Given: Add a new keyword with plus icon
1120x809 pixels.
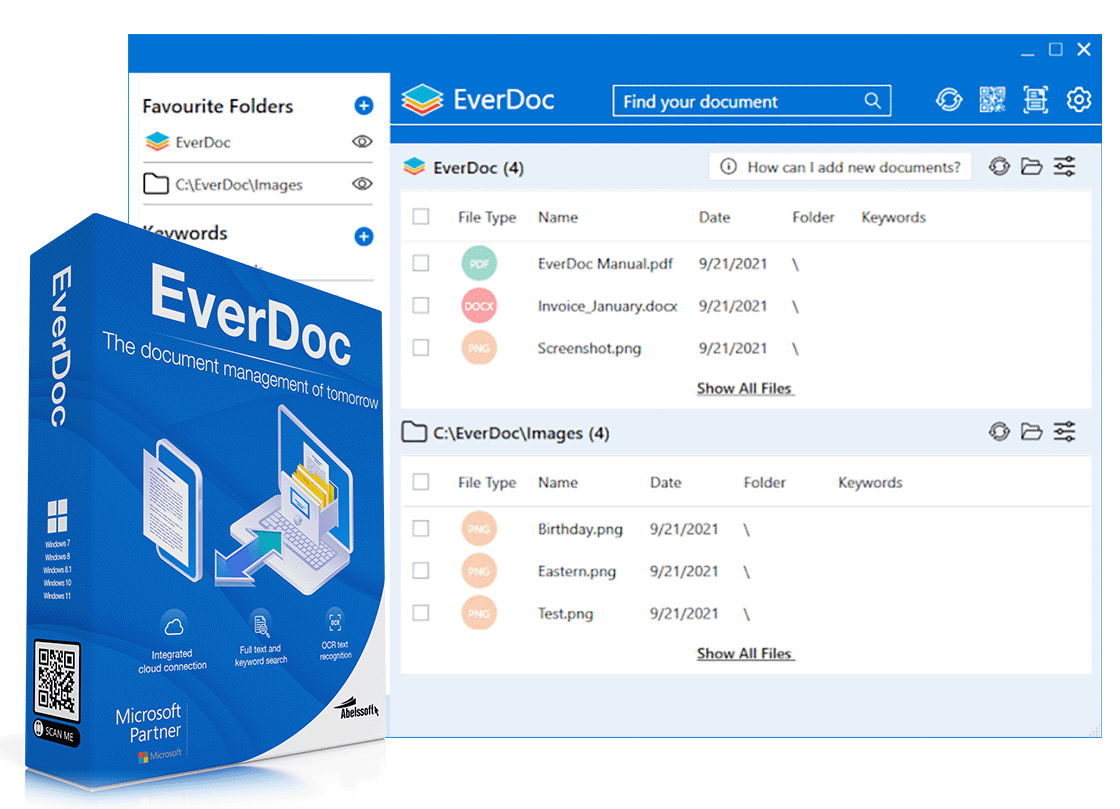Looking at the screenshot, I should (x=364, y=236).
